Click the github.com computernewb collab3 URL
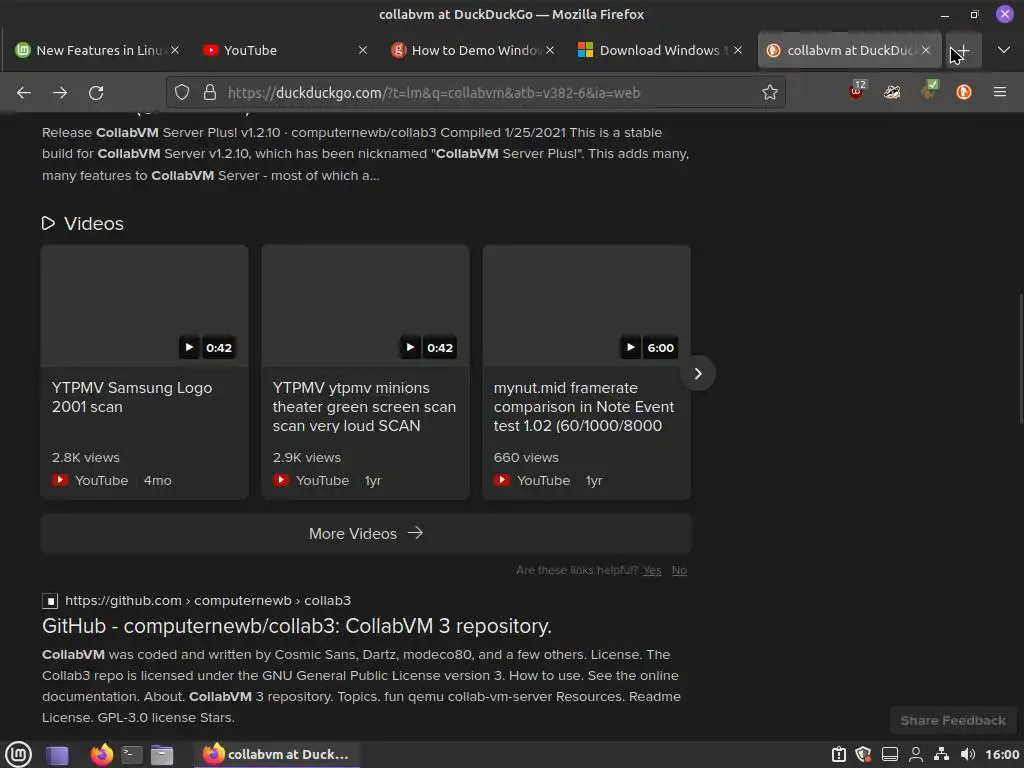This screenshot has width=1024, height=768. 208,600
